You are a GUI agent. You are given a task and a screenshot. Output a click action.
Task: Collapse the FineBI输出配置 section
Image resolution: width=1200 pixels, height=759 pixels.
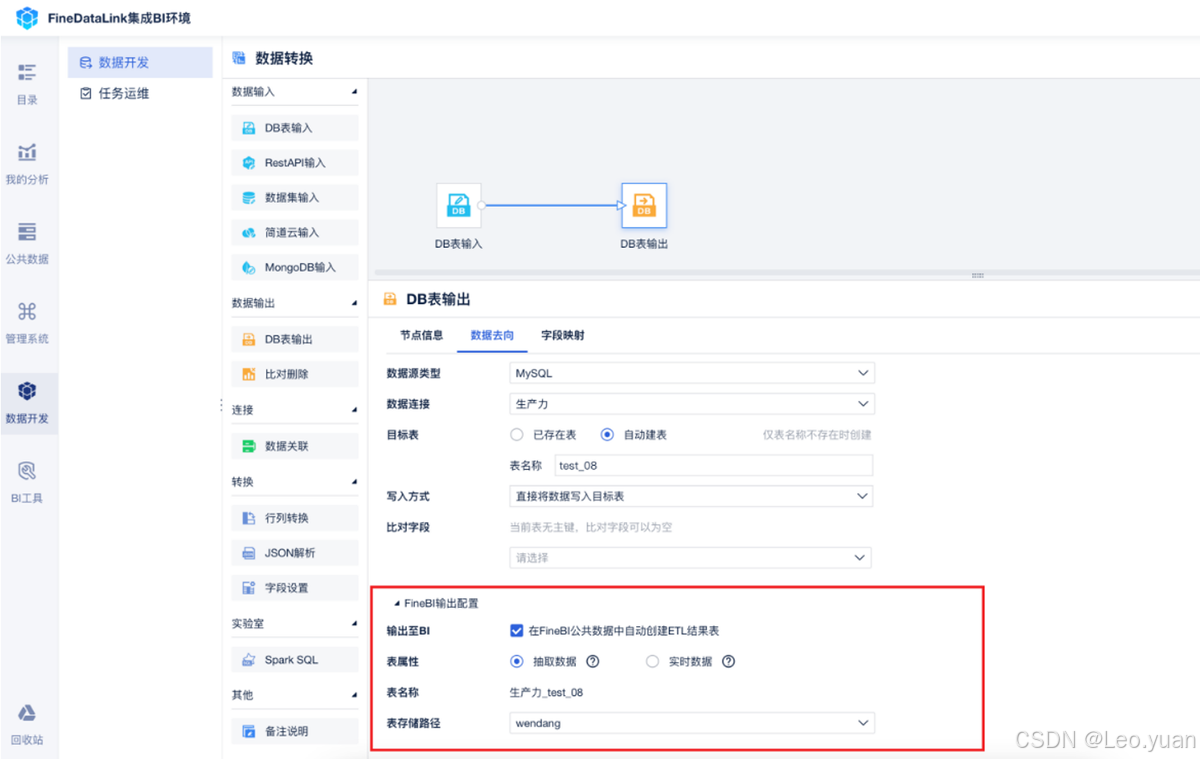[397, 604]
